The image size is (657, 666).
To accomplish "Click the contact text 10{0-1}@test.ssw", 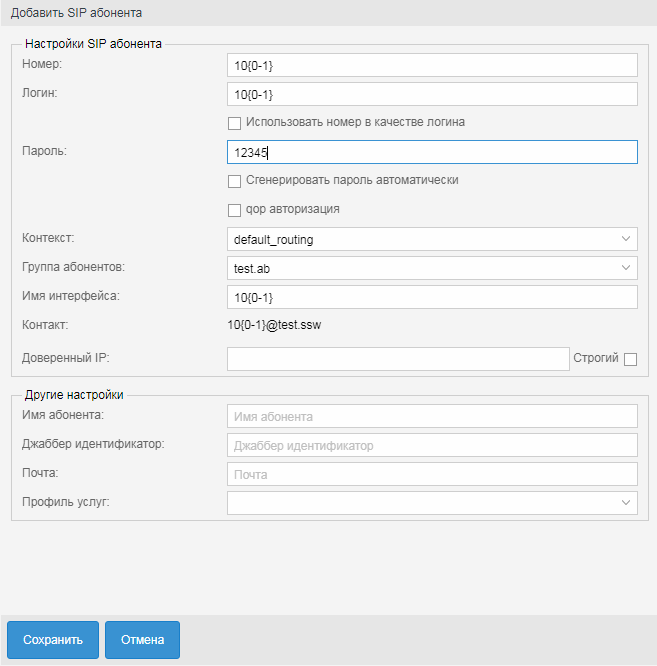I will [274, 325].
